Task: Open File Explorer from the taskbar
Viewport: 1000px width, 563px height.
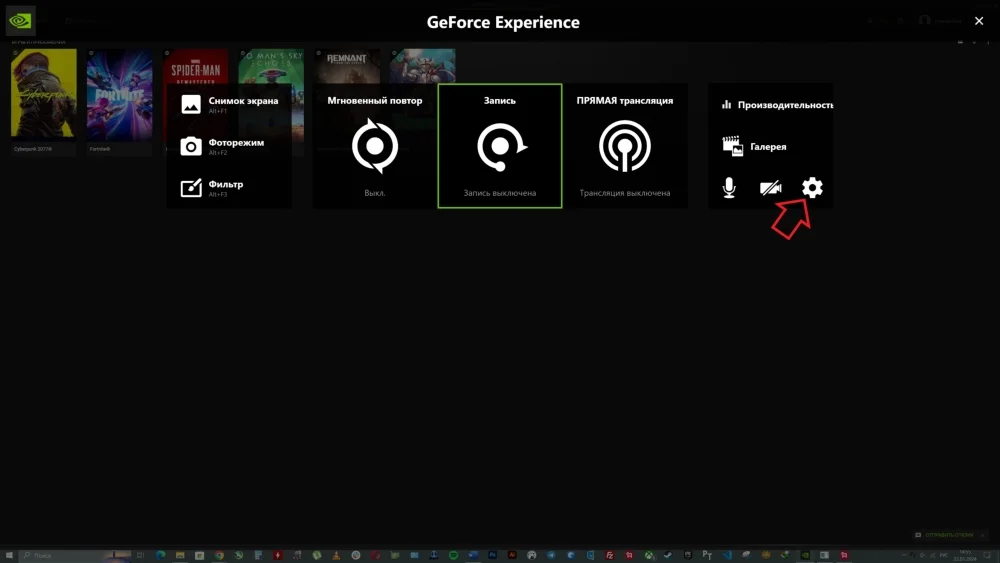Action: point(180,555)
